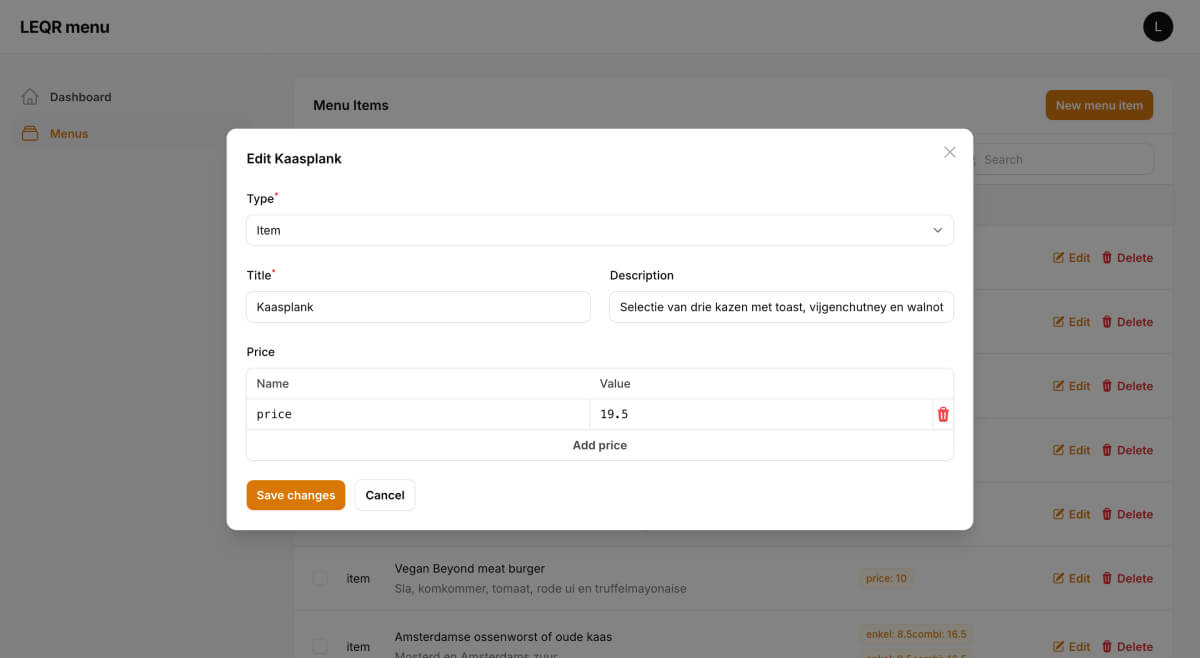
Task: Edit the Vegan Beyond meat burger item
Action: [x=1071, y=578]
